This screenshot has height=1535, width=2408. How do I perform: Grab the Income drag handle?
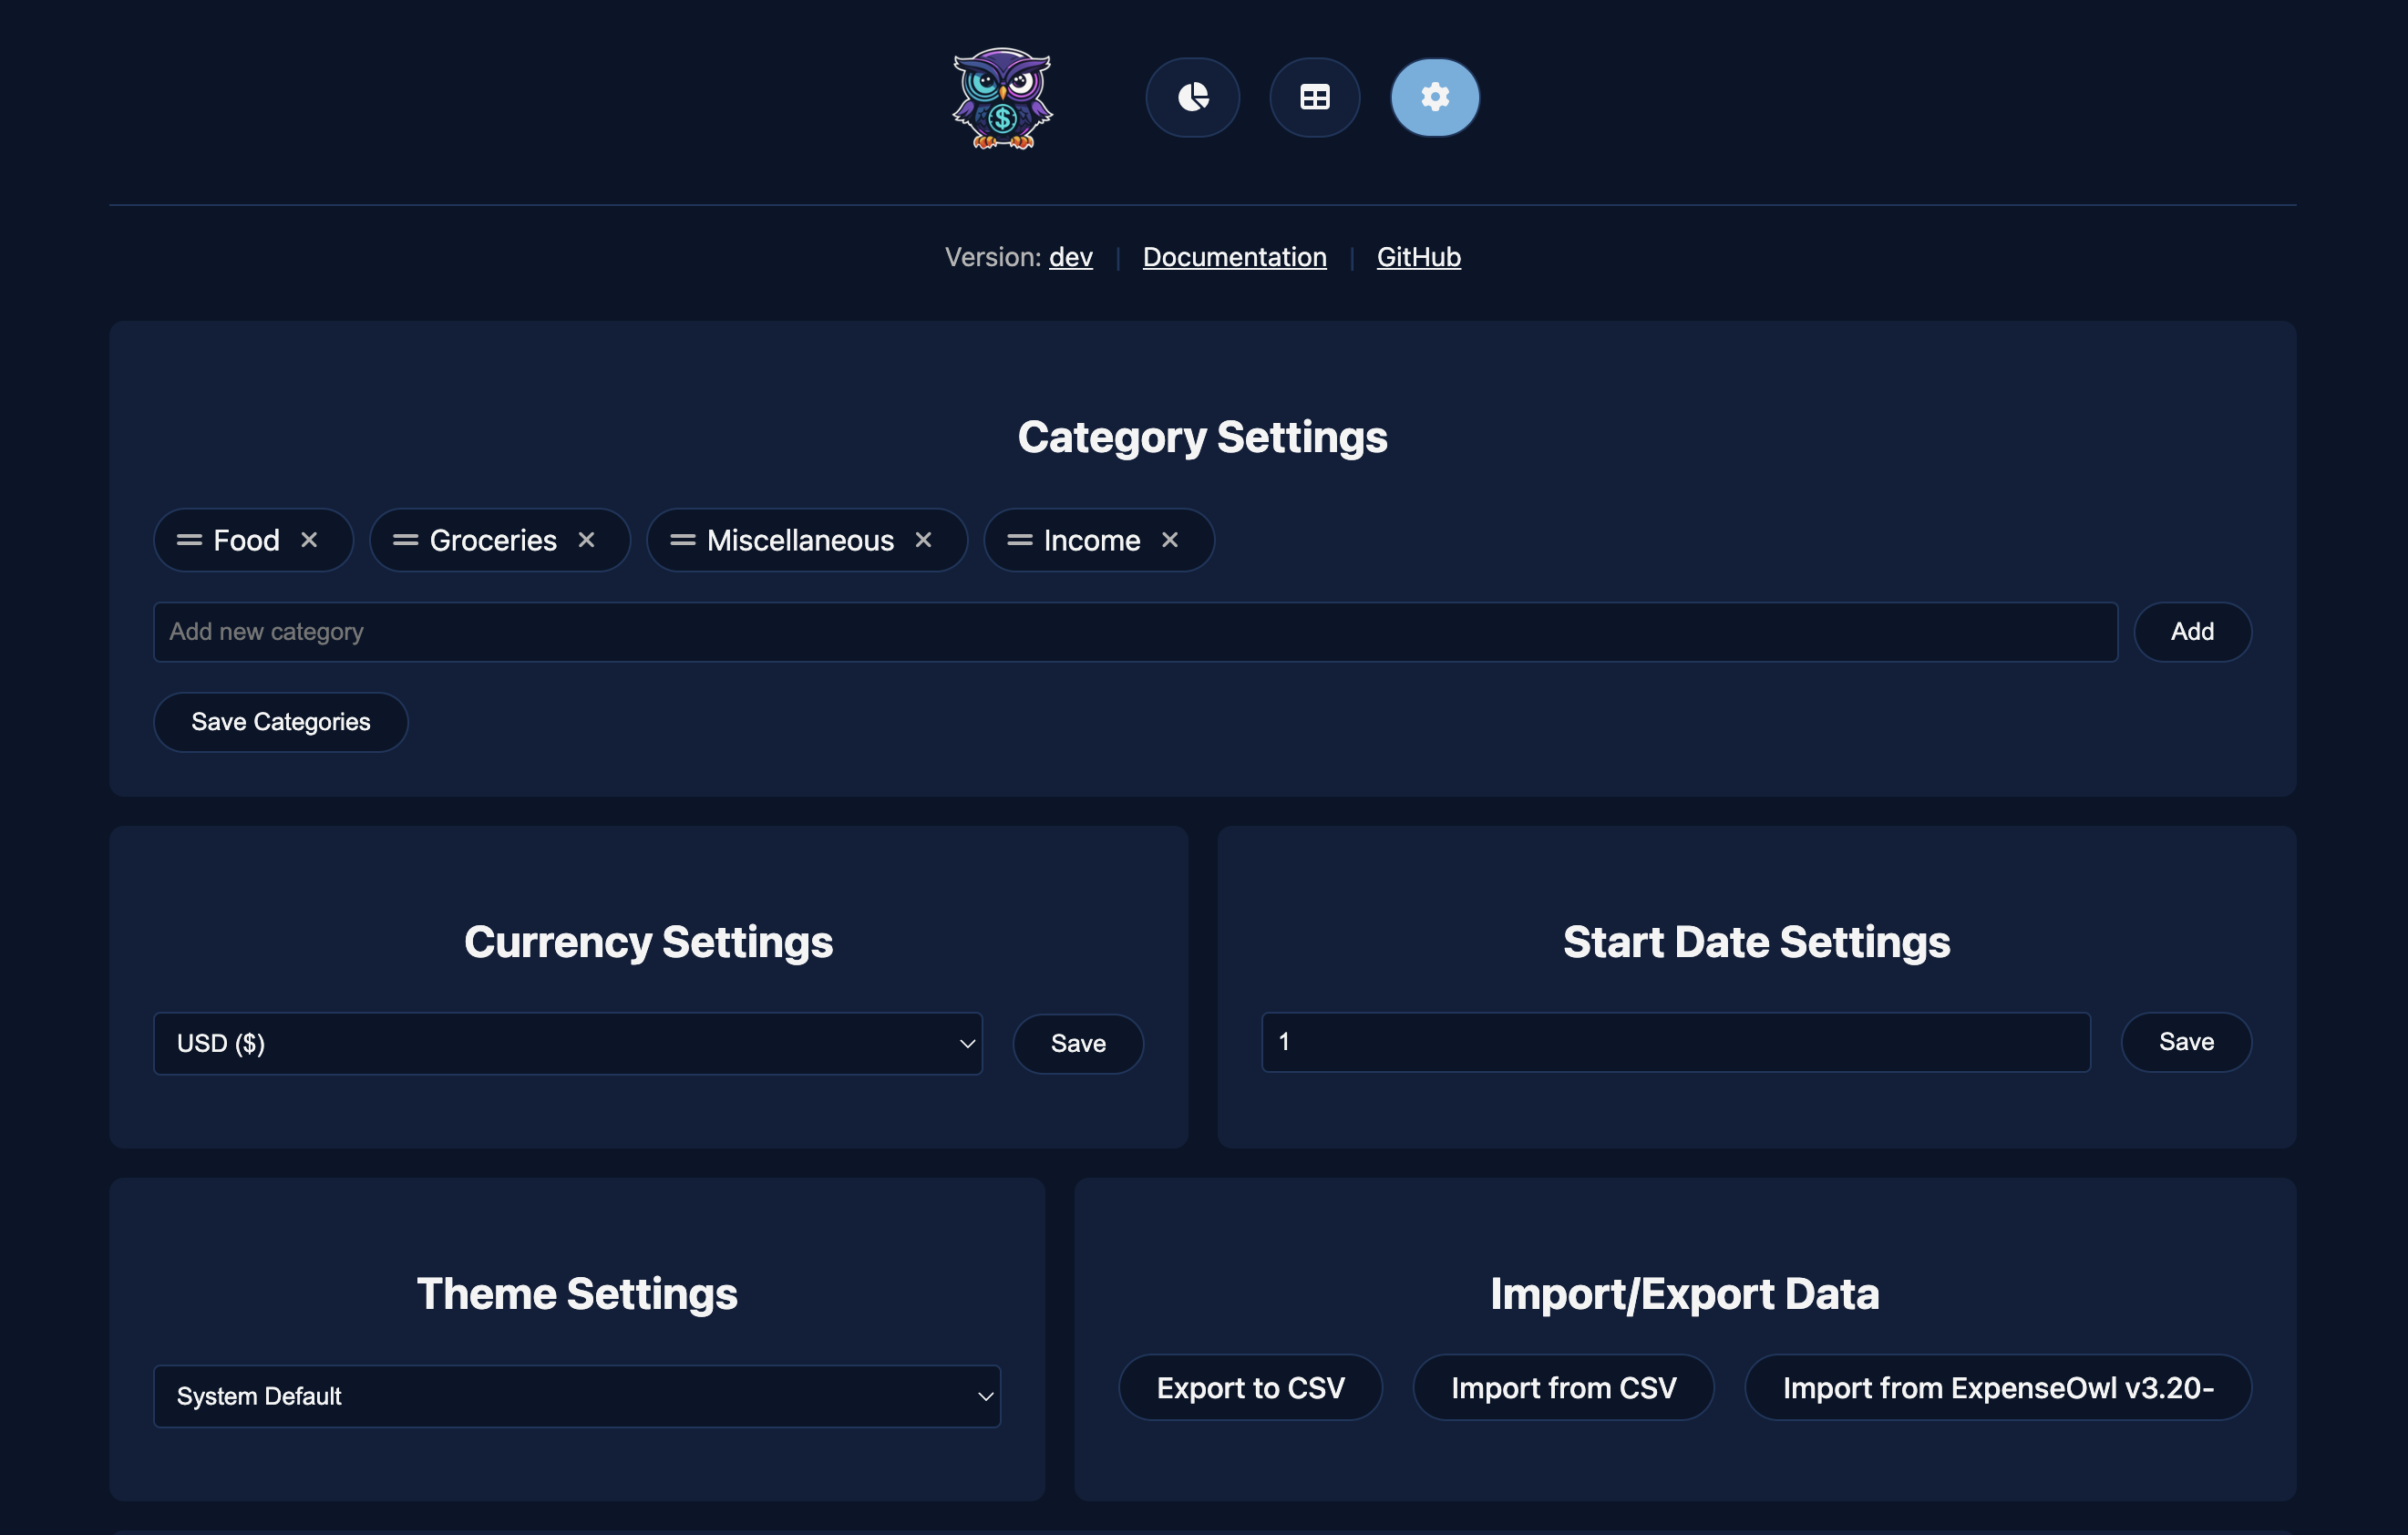pyautogui.click(x=1019, y=540)
